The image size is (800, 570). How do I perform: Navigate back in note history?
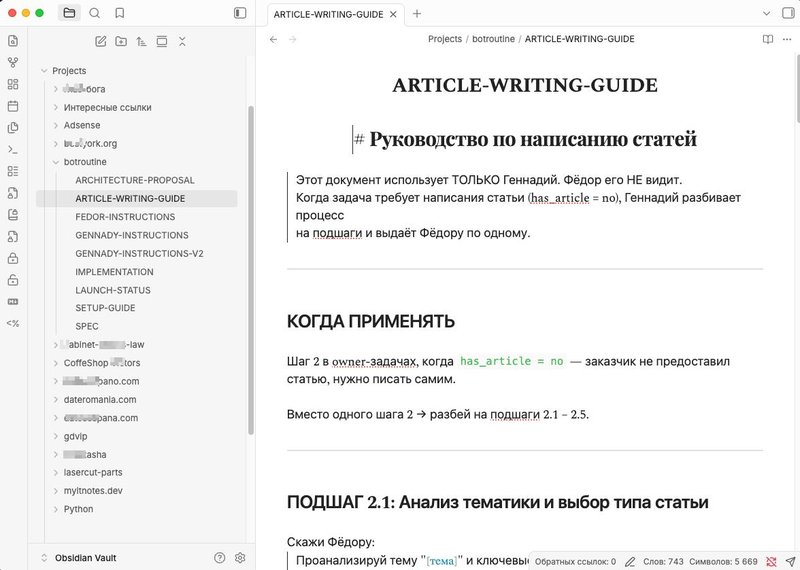click(273, 39)
